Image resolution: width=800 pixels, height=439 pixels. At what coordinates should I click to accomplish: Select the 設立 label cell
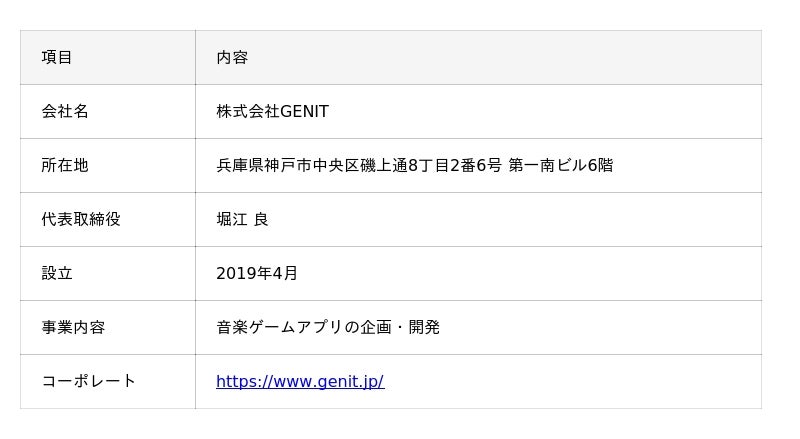tap(57, 273)
